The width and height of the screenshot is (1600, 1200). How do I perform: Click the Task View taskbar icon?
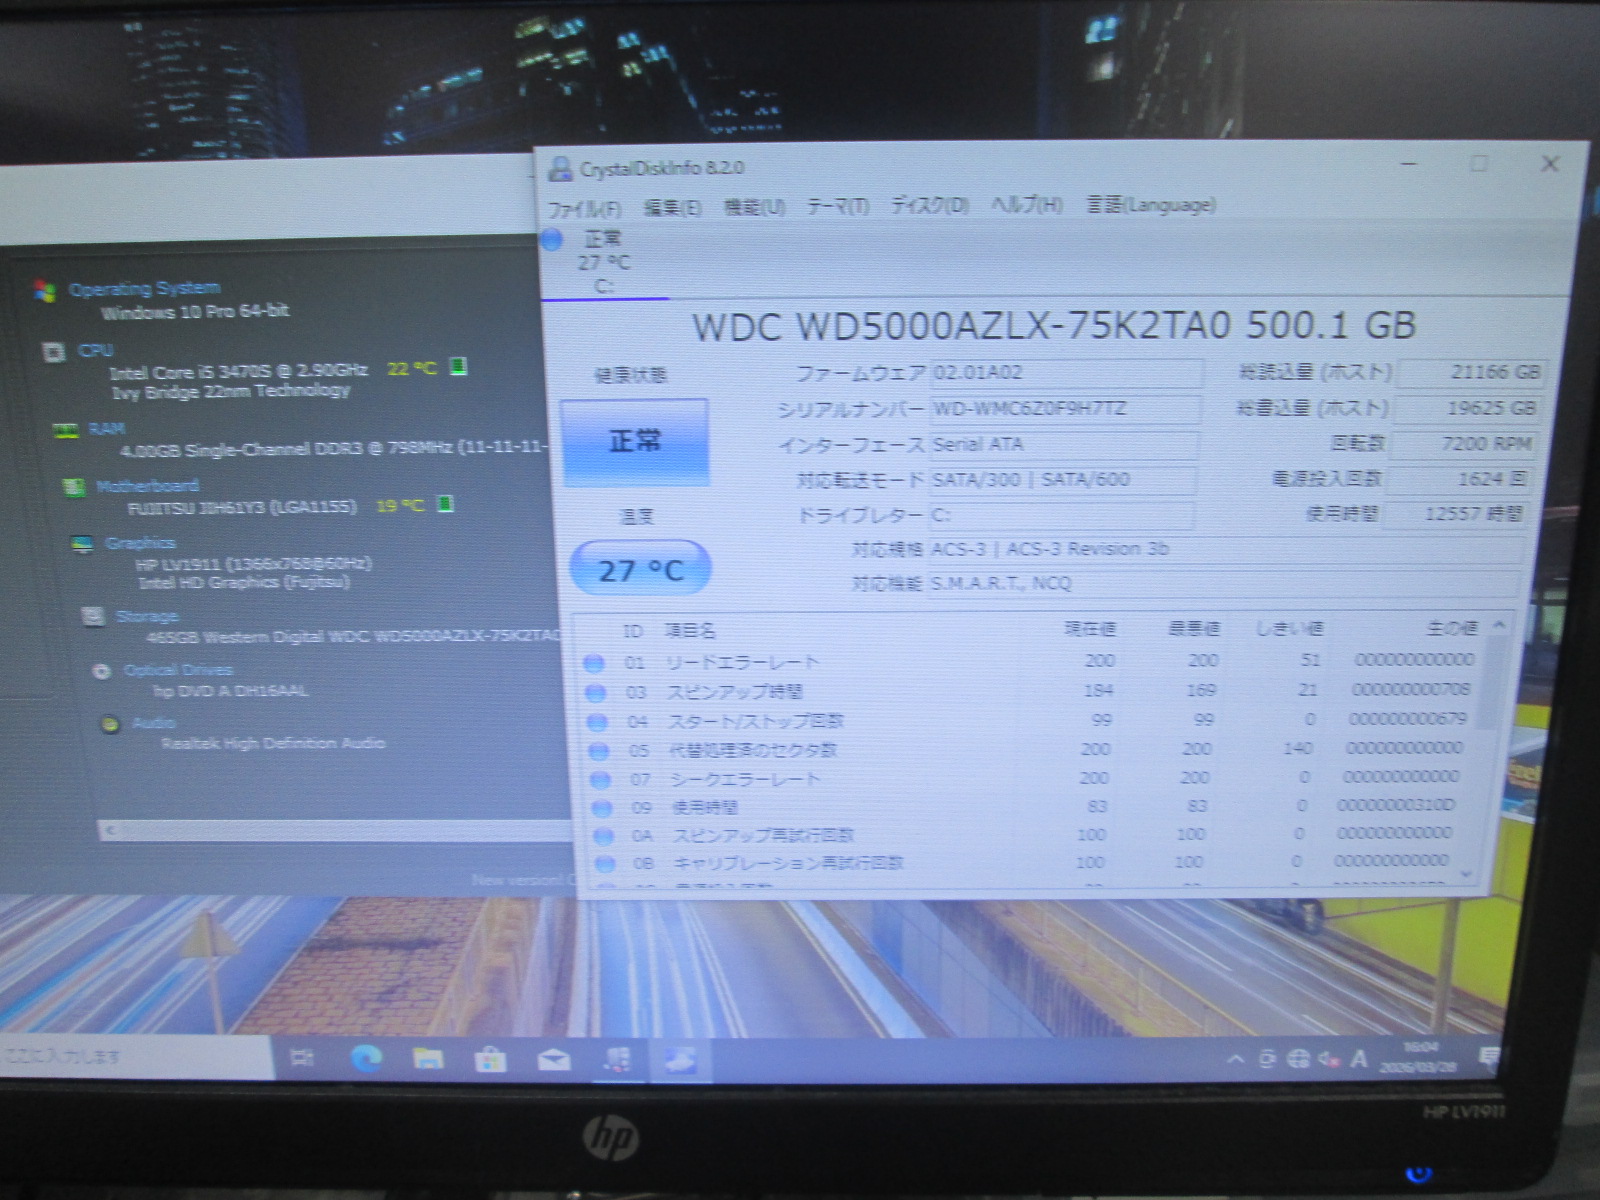click(x=301, y=1058)
